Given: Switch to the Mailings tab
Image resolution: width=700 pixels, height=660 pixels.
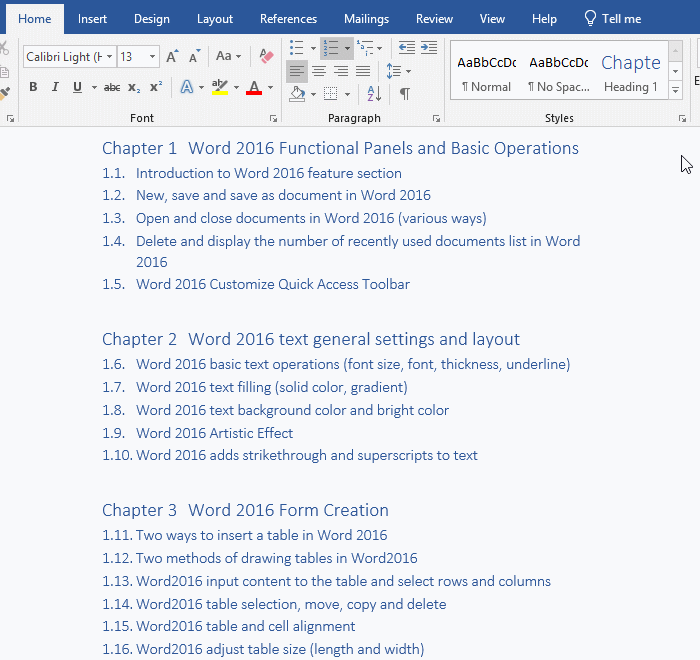Looking at the screenshot, I should coord(367,19).
